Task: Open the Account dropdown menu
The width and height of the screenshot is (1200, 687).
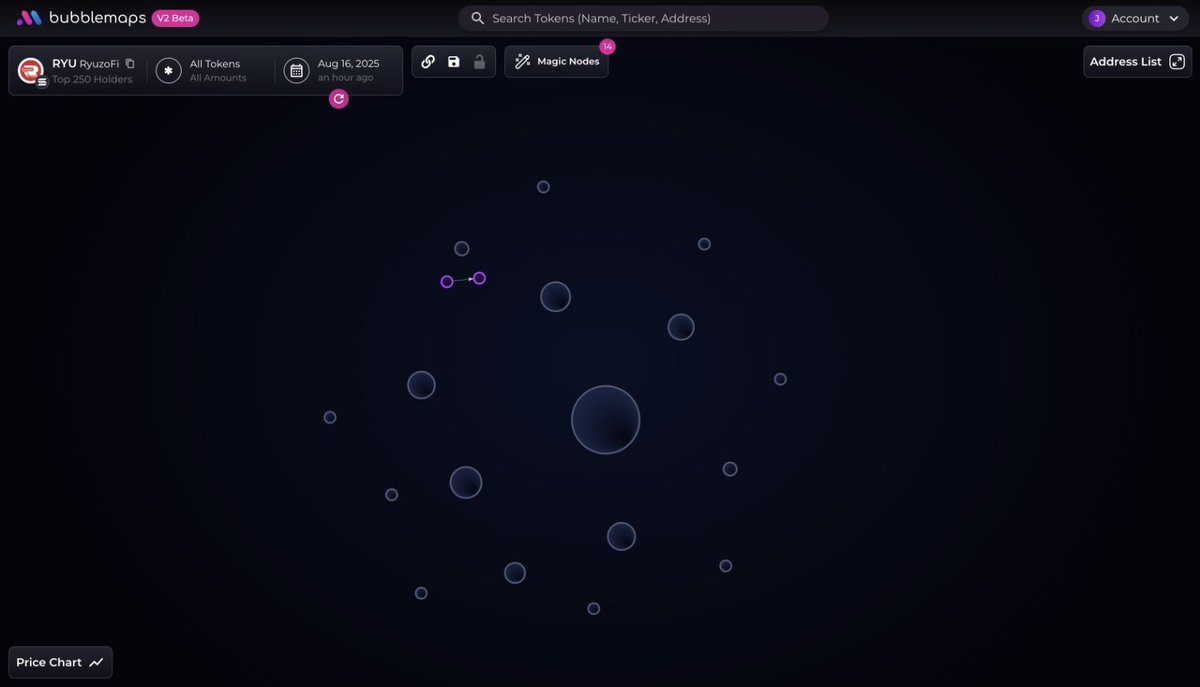Action: coord(1136,18)
